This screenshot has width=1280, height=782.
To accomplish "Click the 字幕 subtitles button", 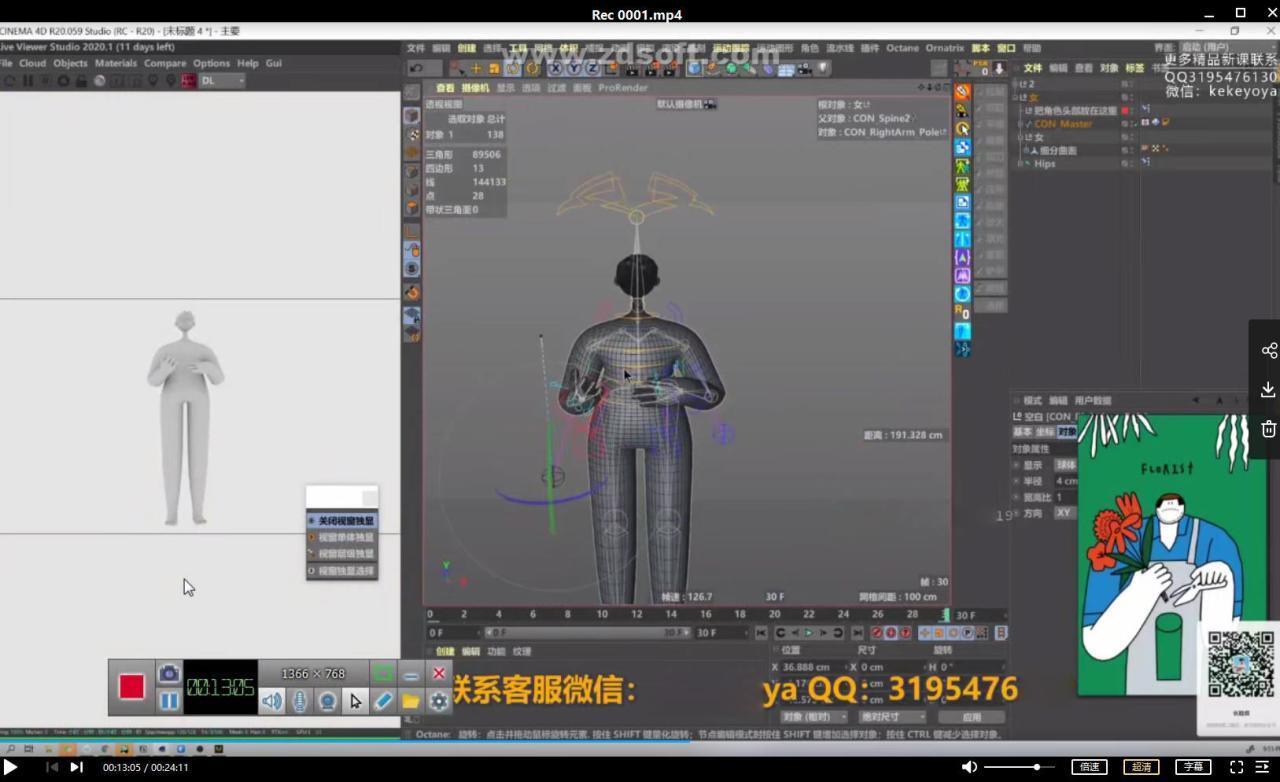I will pyautogui.click(x=1193, y=767).
